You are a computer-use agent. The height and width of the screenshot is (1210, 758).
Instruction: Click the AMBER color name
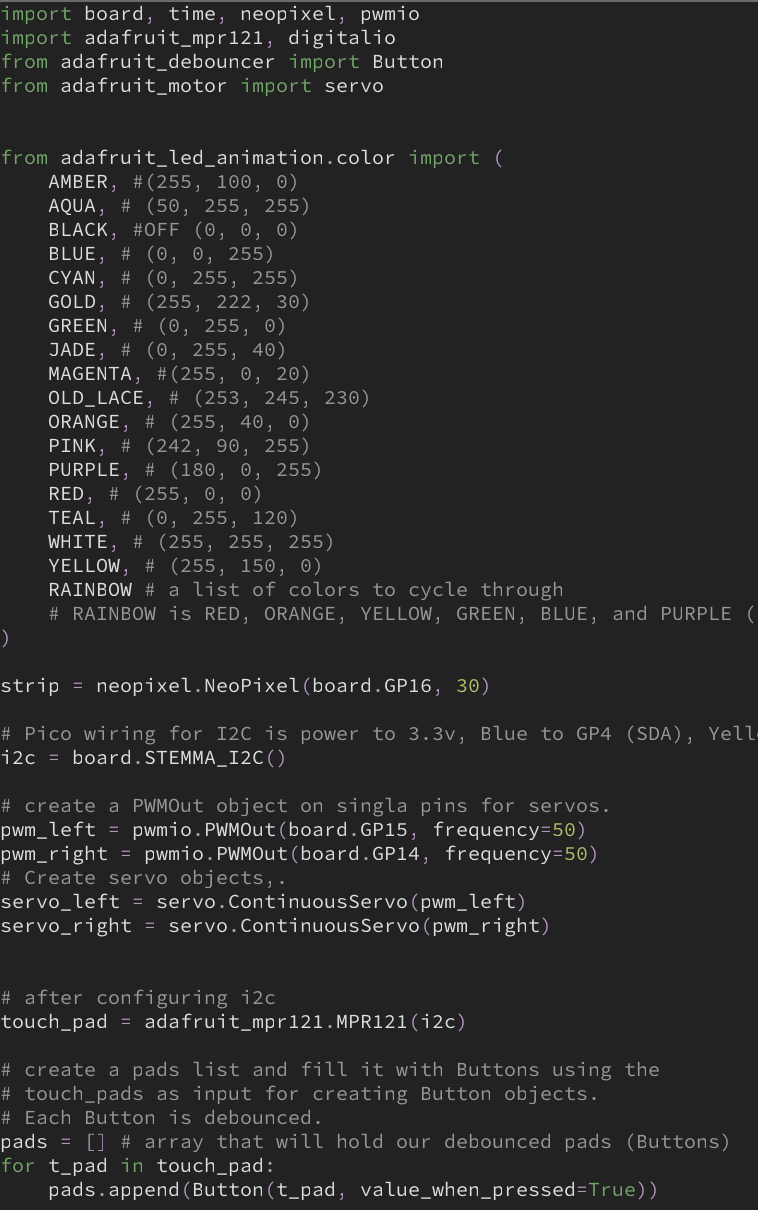tap(78, 182)
